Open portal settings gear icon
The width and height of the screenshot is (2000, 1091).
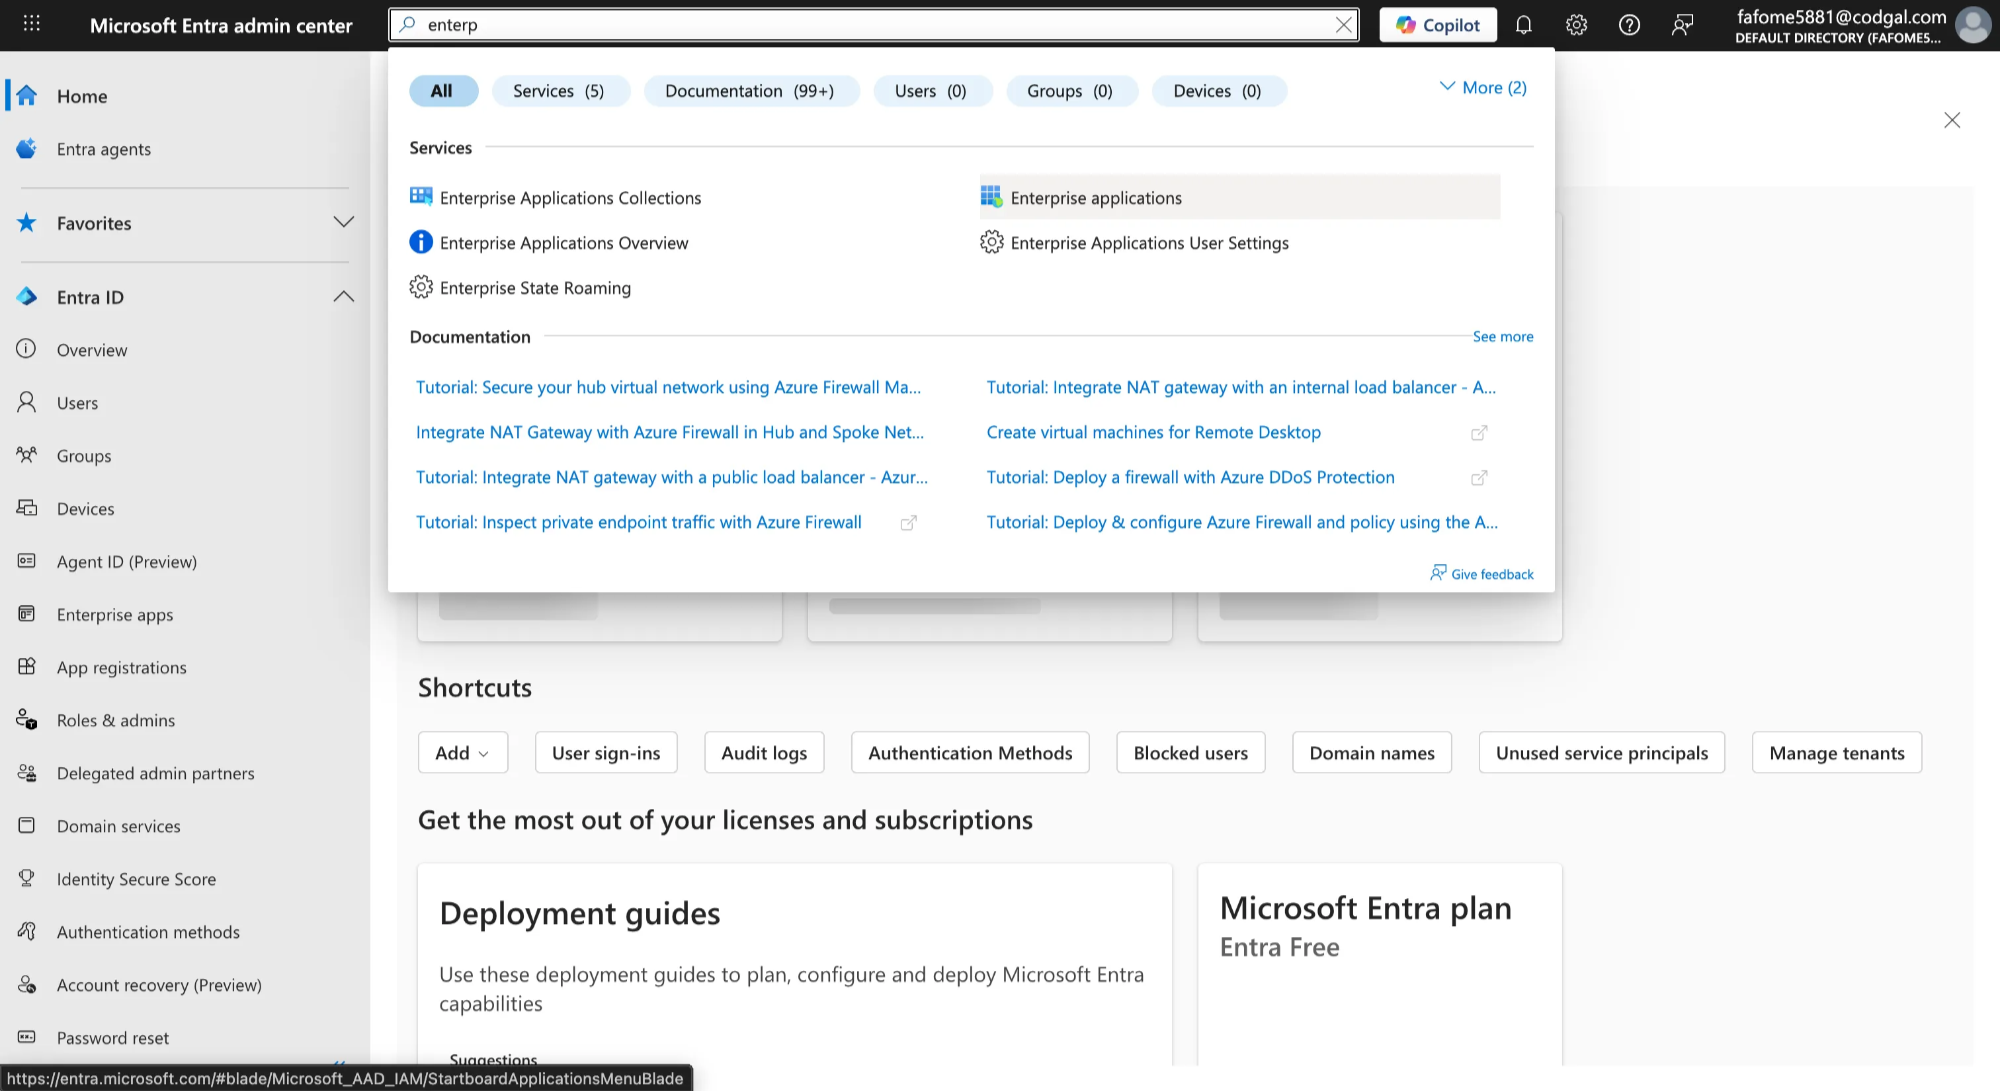tap(1576, 25)
